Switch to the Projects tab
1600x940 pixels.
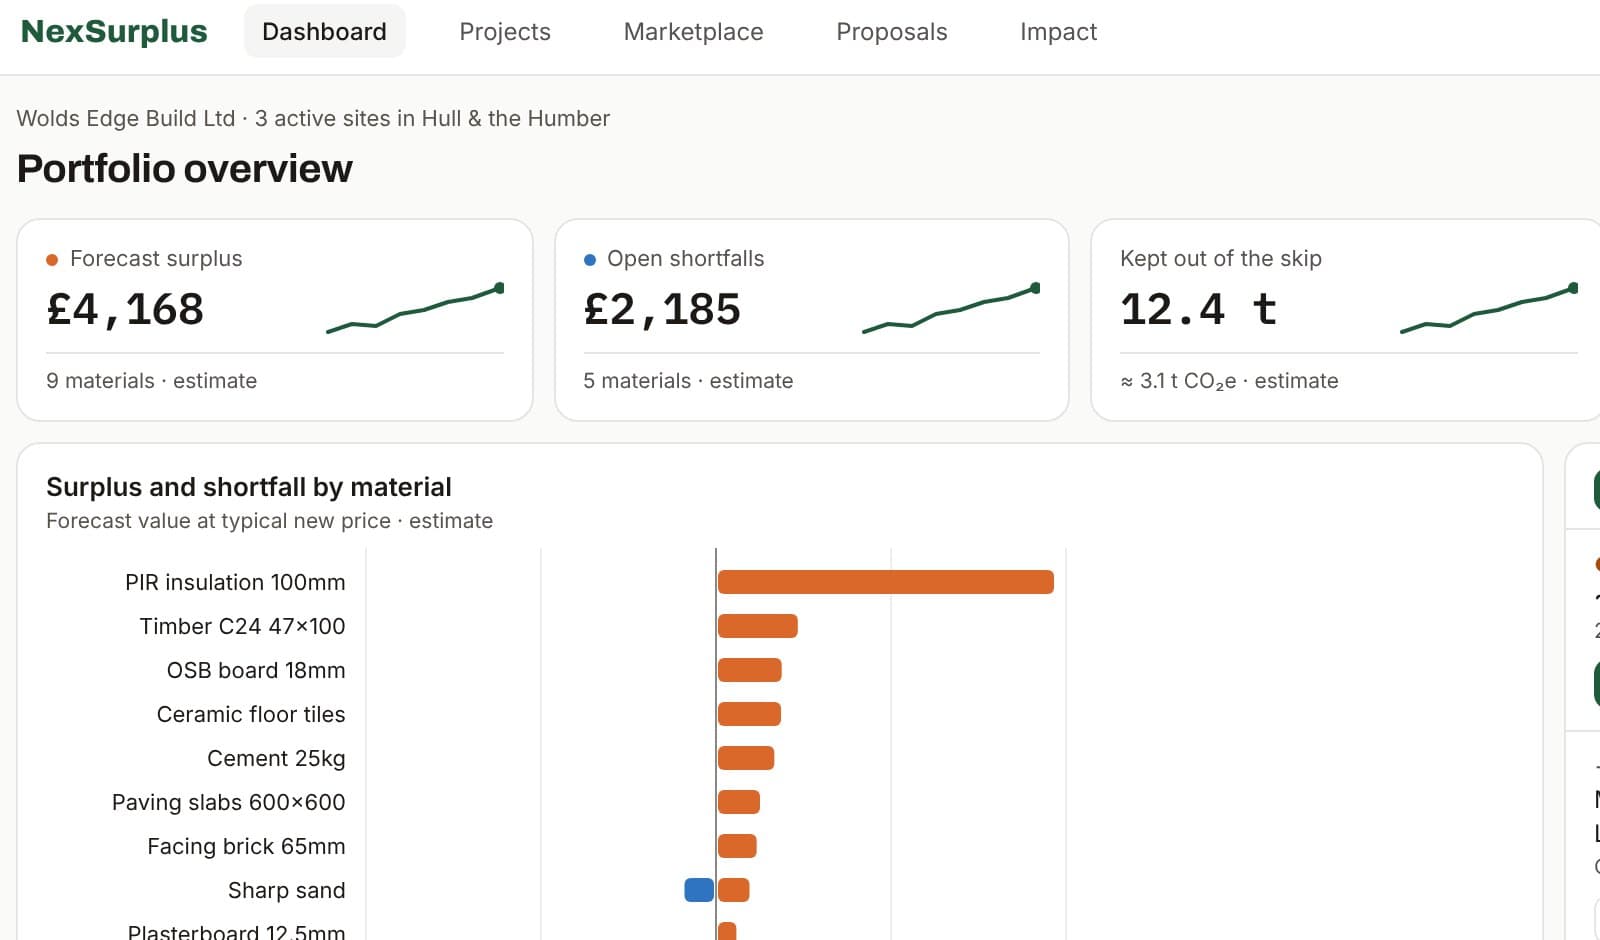[x=505, y=32]
